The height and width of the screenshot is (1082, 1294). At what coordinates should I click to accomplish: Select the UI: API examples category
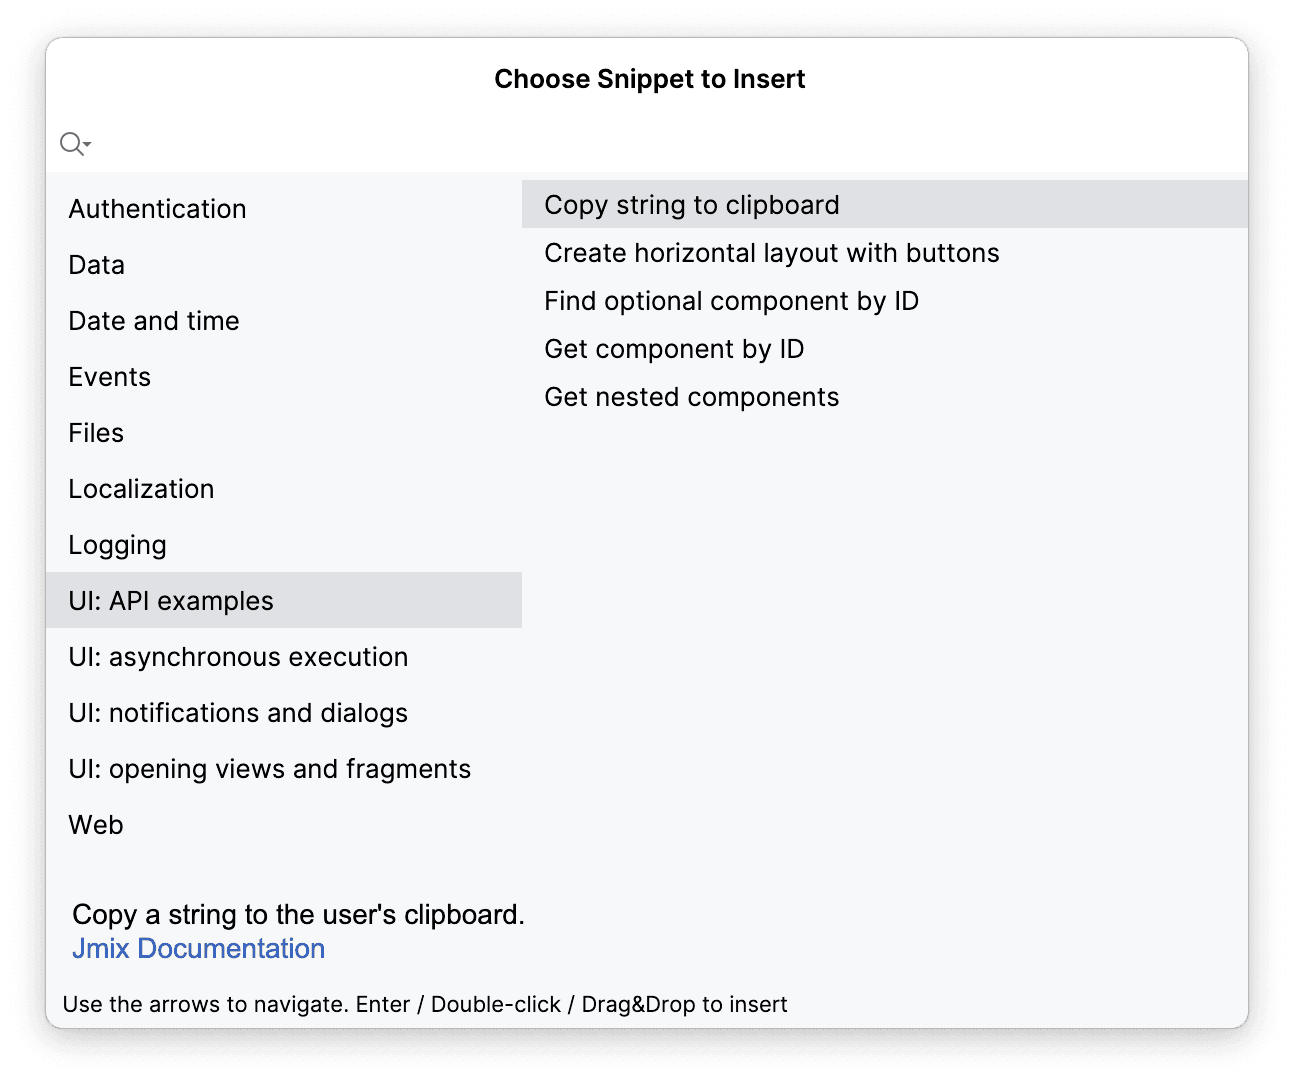tap(171, 601)
